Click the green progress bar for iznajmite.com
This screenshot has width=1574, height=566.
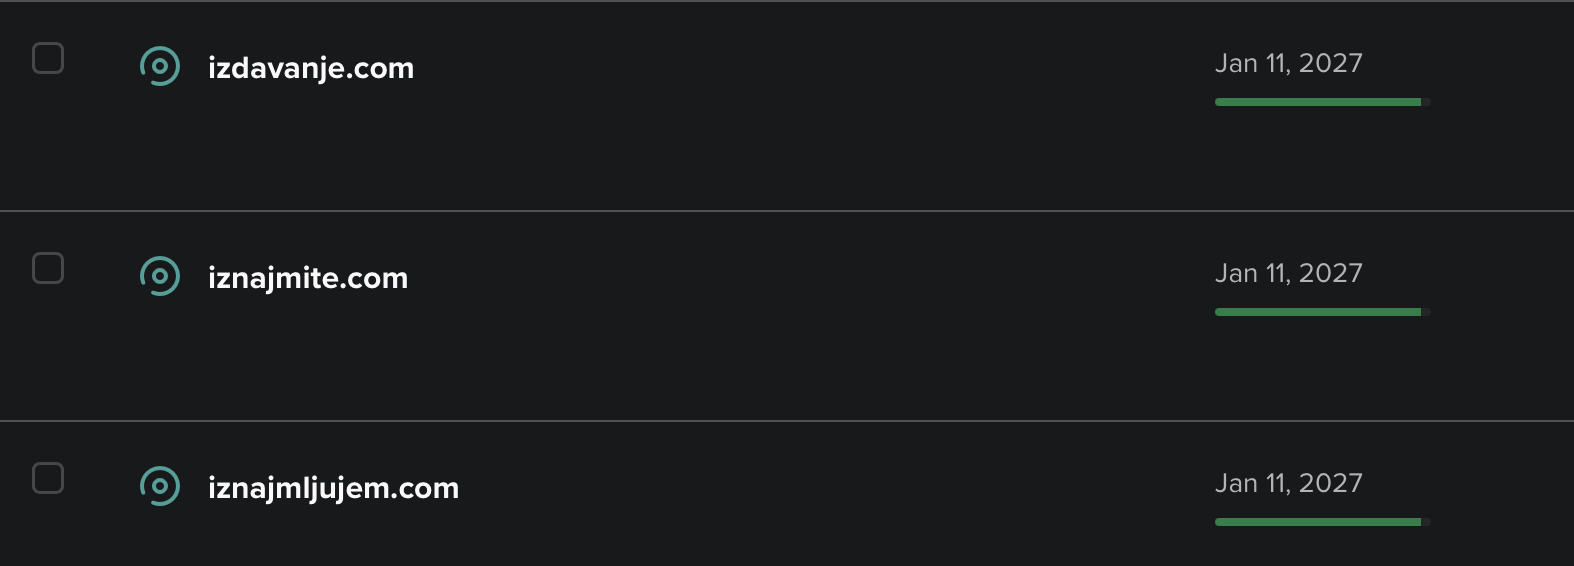point(1318,312)
